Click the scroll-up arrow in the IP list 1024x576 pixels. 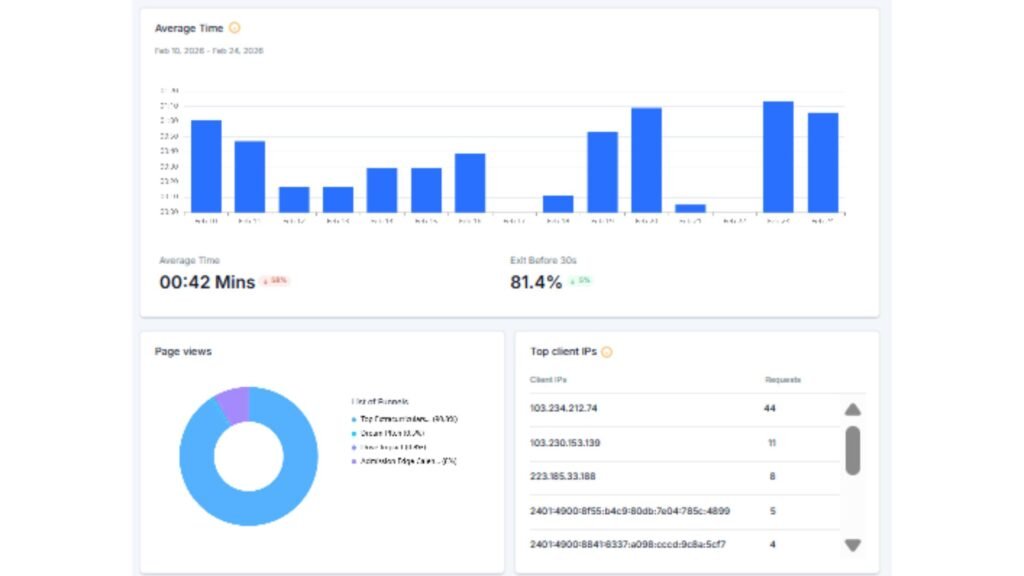(852, 408)
